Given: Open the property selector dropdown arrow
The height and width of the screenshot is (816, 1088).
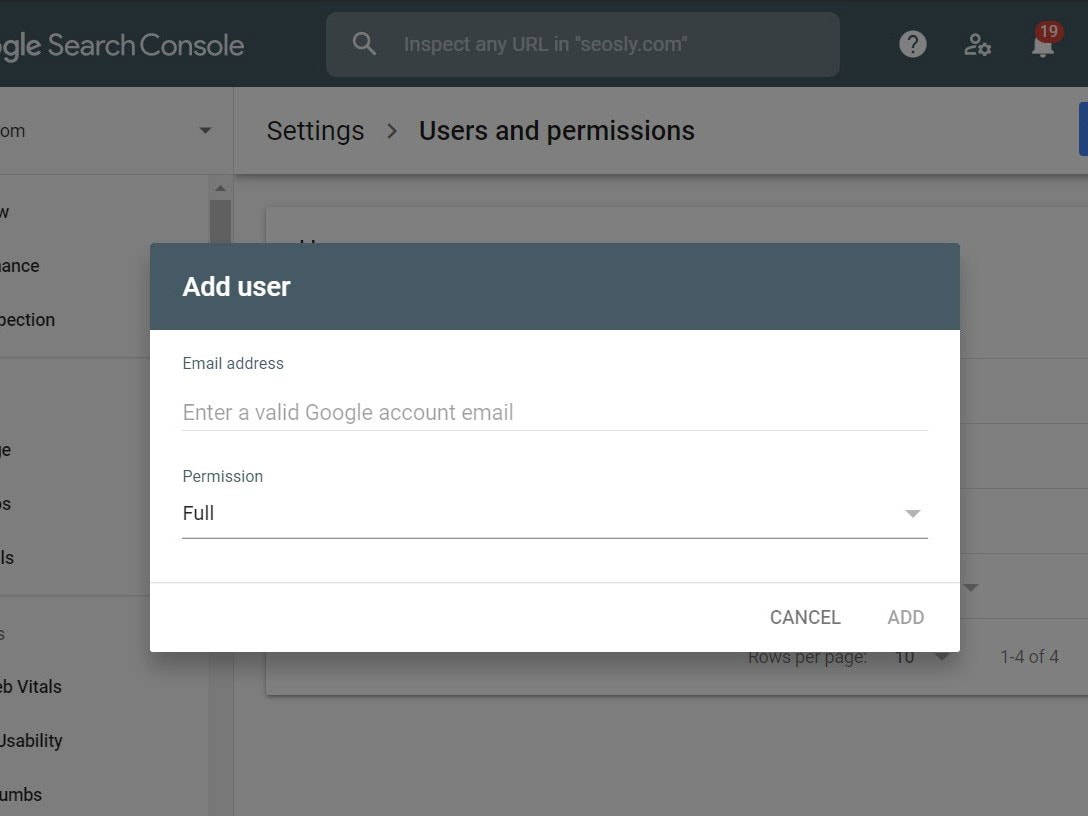Looking at the screenshot, I should (205, 130).
